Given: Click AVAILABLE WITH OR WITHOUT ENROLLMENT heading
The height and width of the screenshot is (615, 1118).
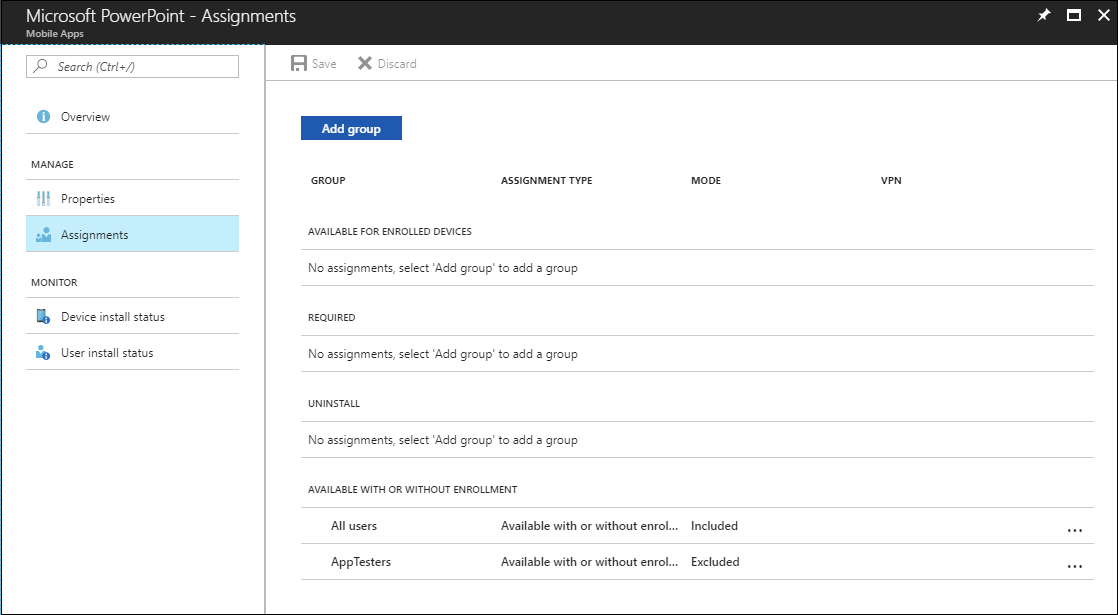Looking at the screenshot, I should (x=413, y=490).
